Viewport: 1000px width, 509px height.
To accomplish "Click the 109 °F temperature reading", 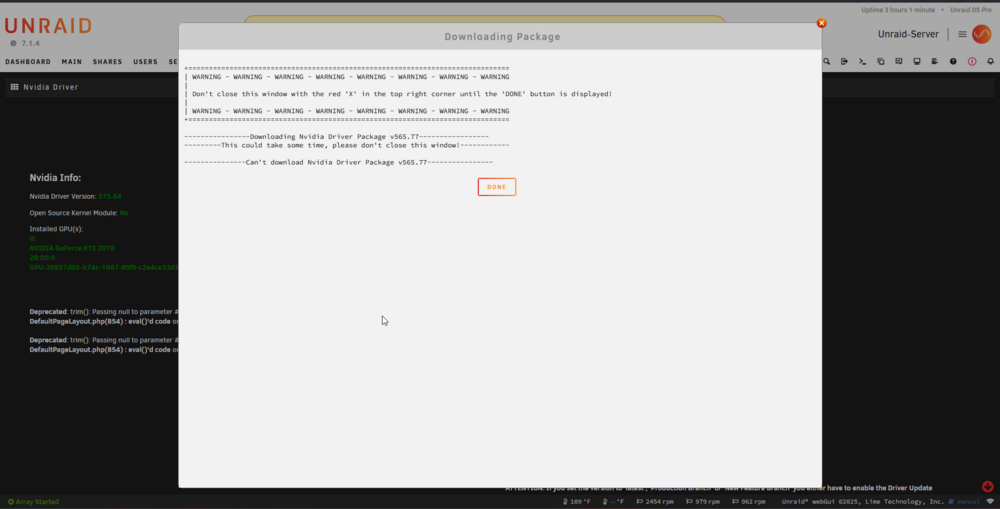I will (x=577, y=502).
